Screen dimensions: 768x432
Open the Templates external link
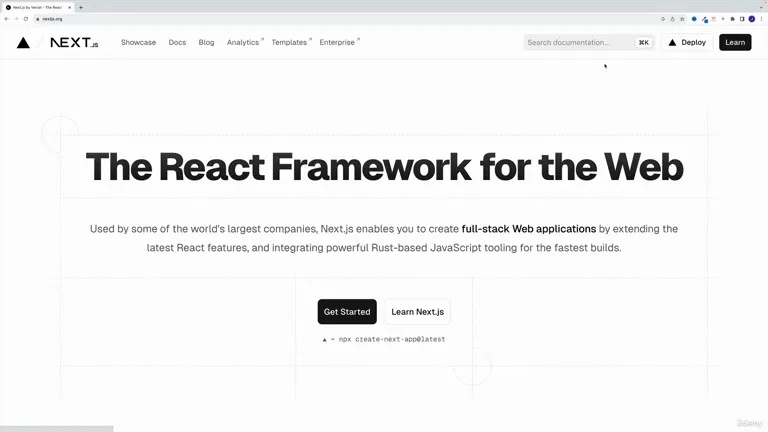[x=291, y=43]
